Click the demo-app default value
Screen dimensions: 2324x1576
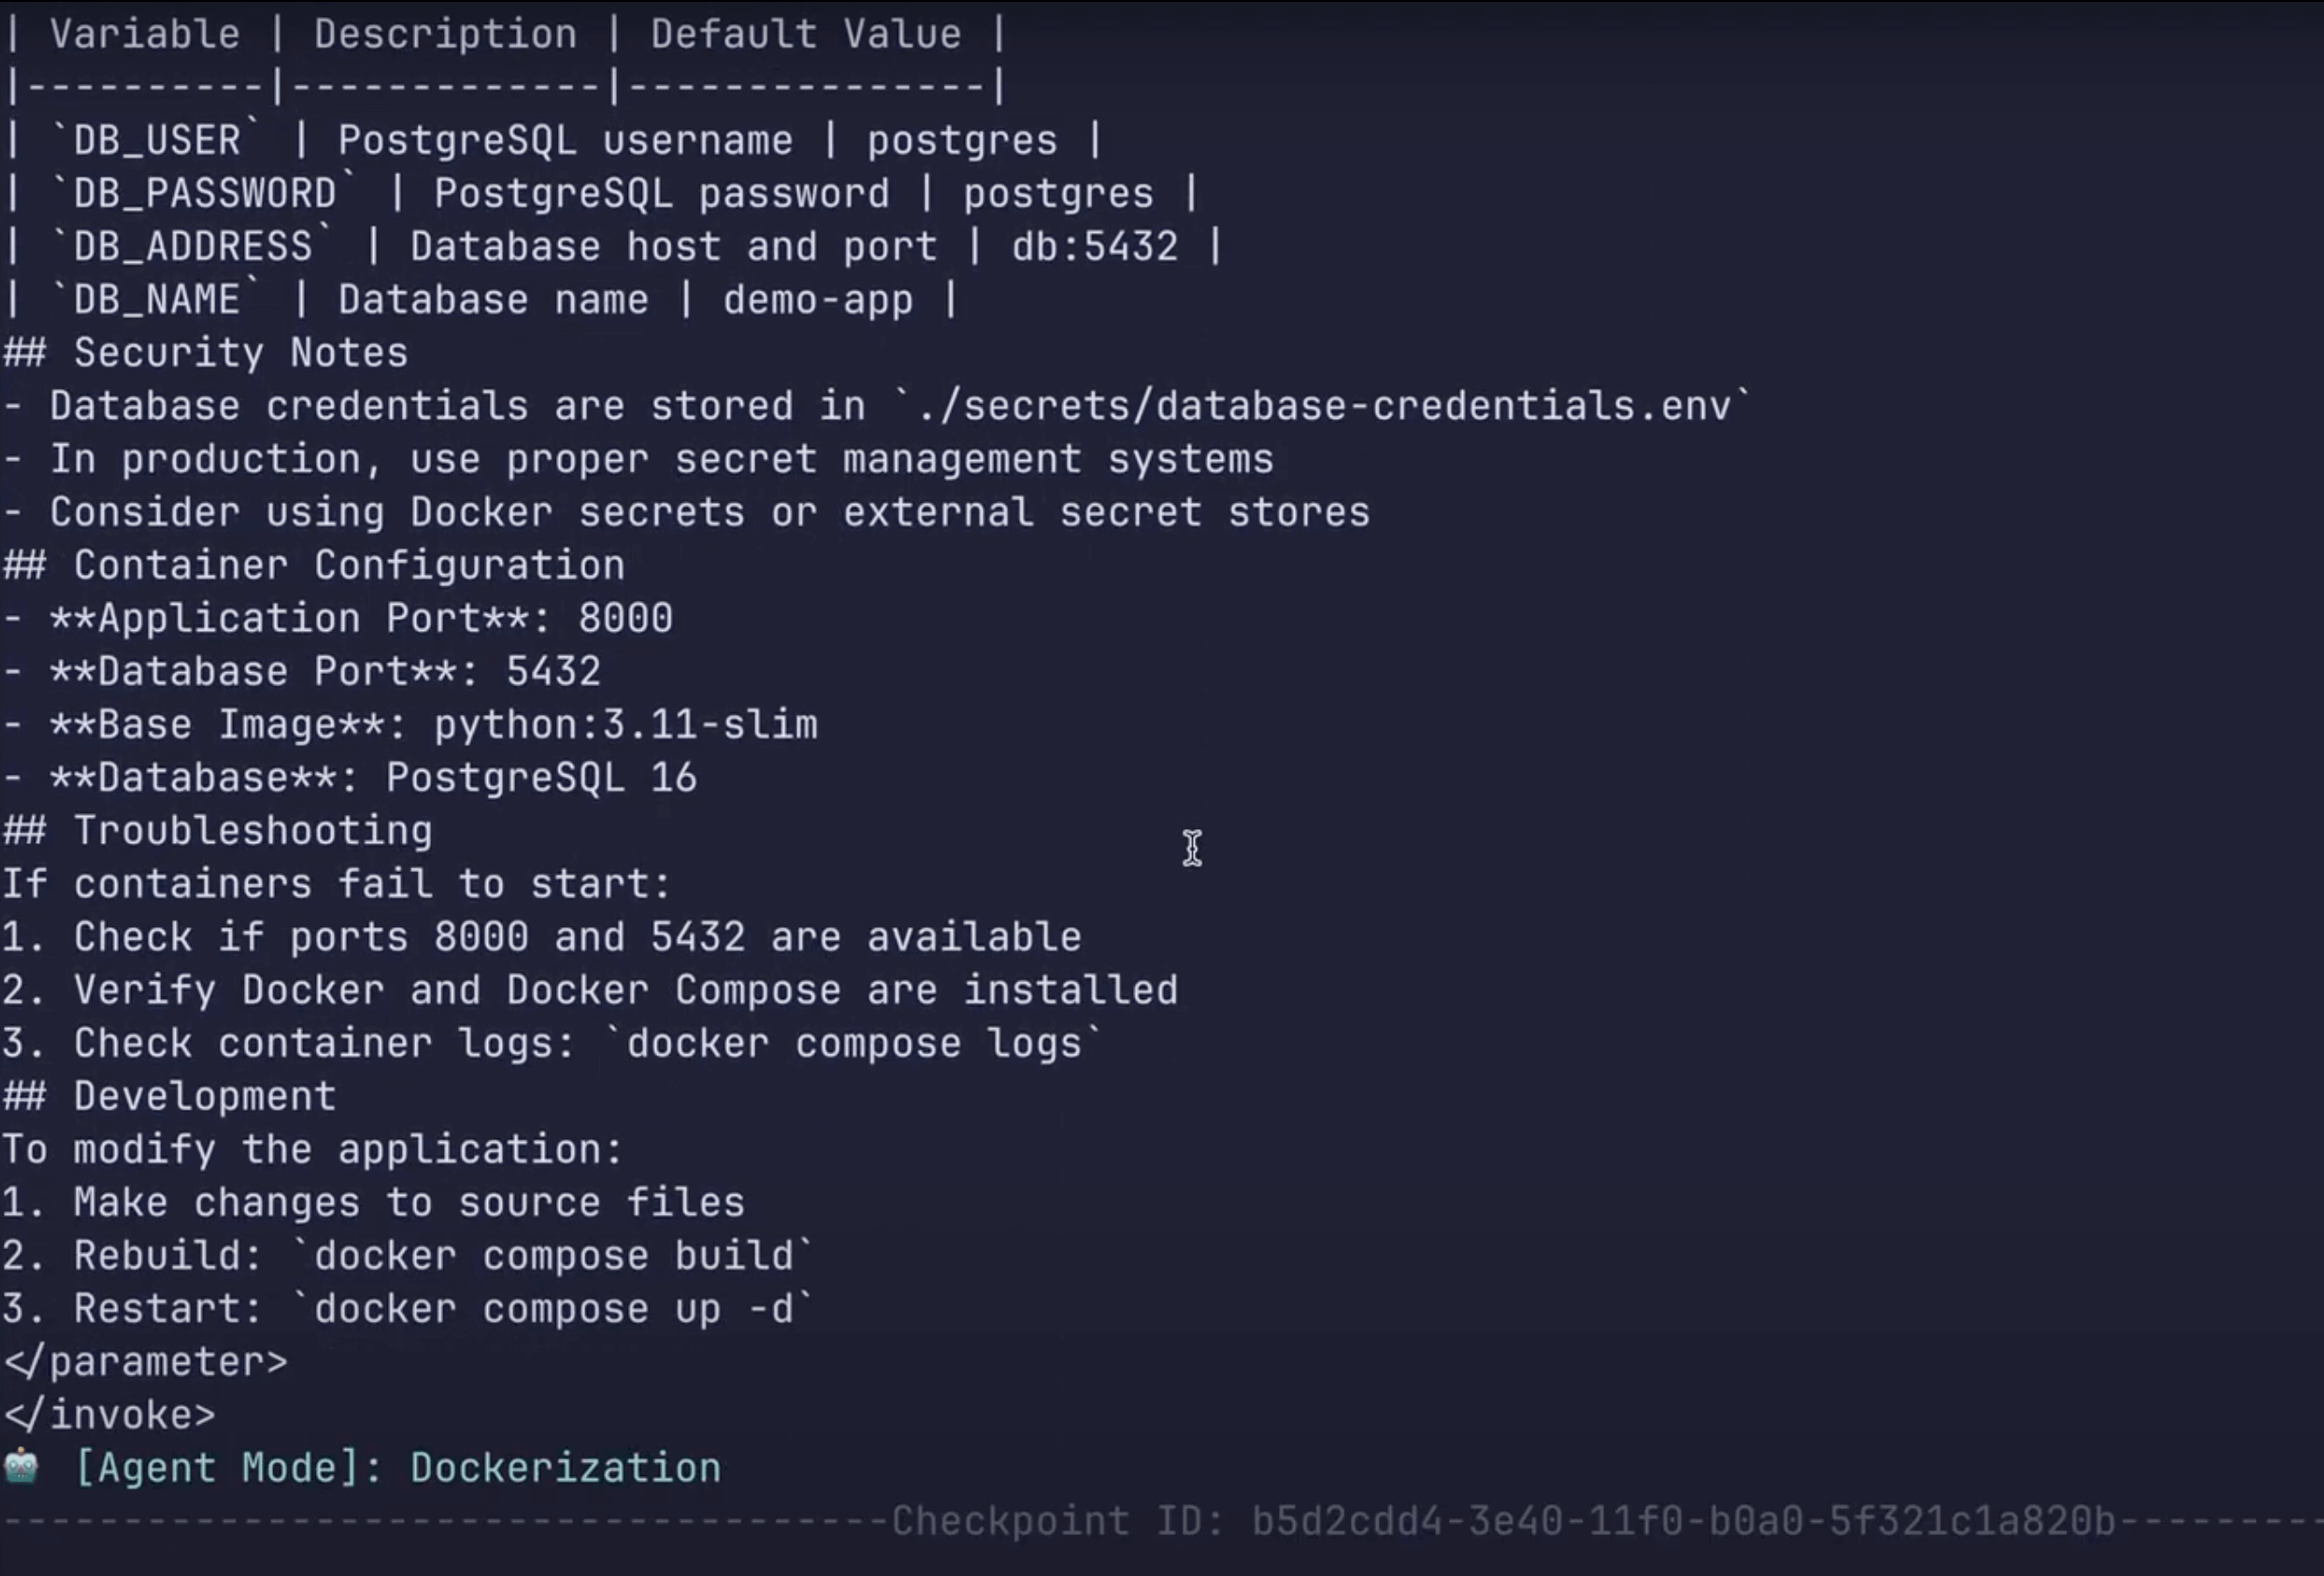818,300
